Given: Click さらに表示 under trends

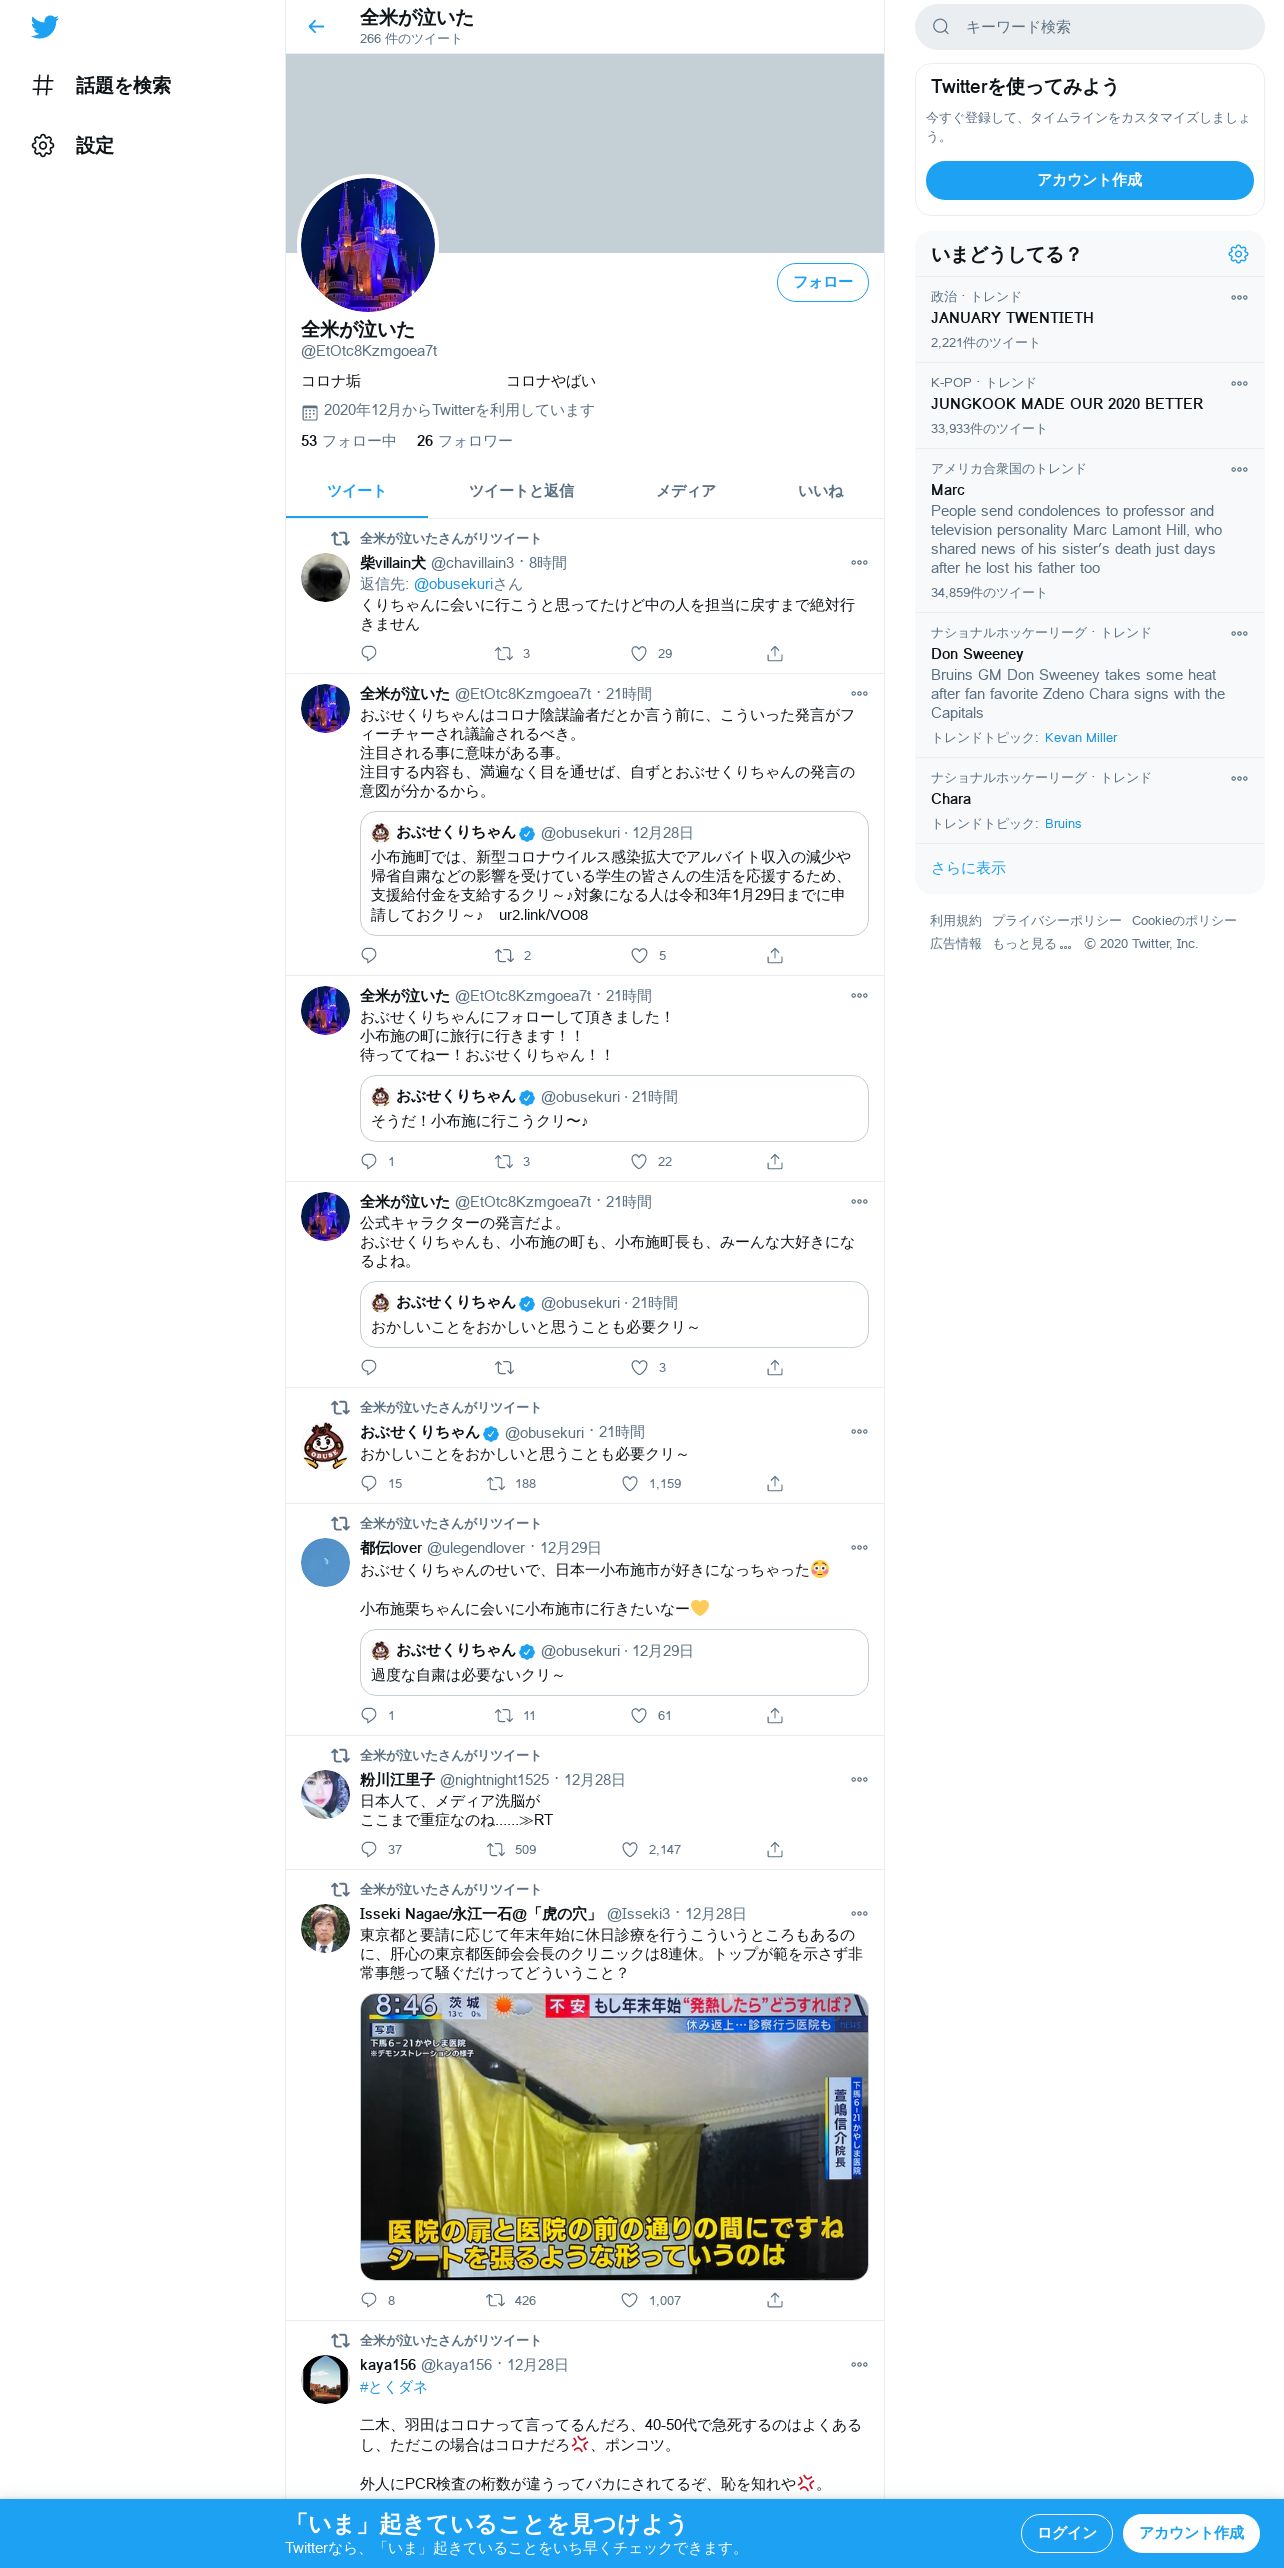Looking at the screenshot, I should click(x=968, y=868).
